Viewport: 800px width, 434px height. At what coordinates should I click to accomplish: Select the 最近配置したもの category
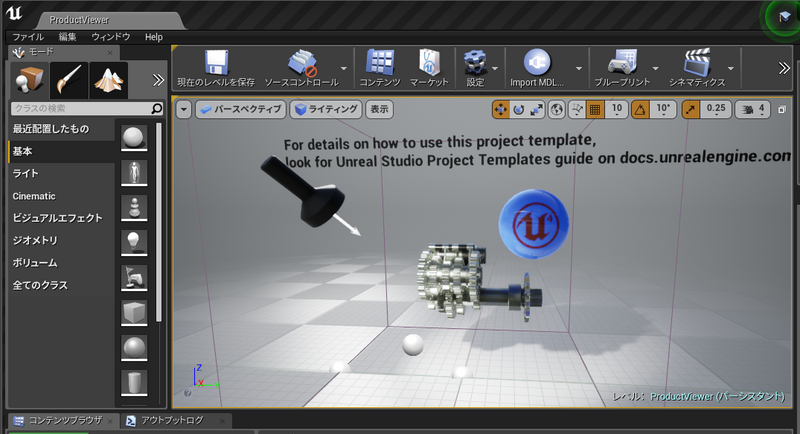[x=61, y=129]
